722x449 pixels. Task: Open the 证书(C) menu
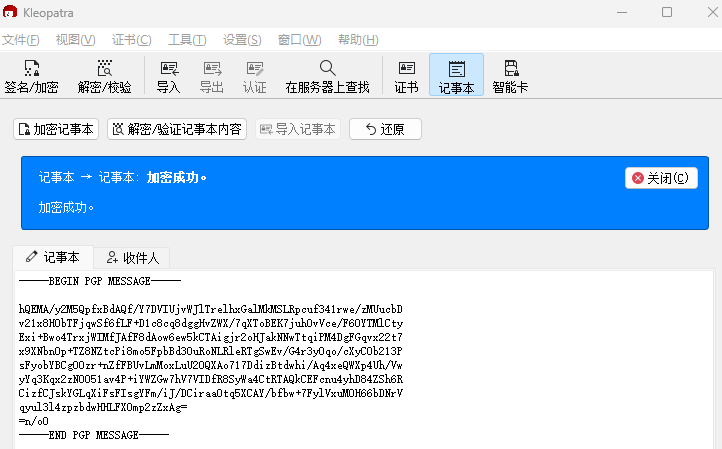tap(131, 40)
